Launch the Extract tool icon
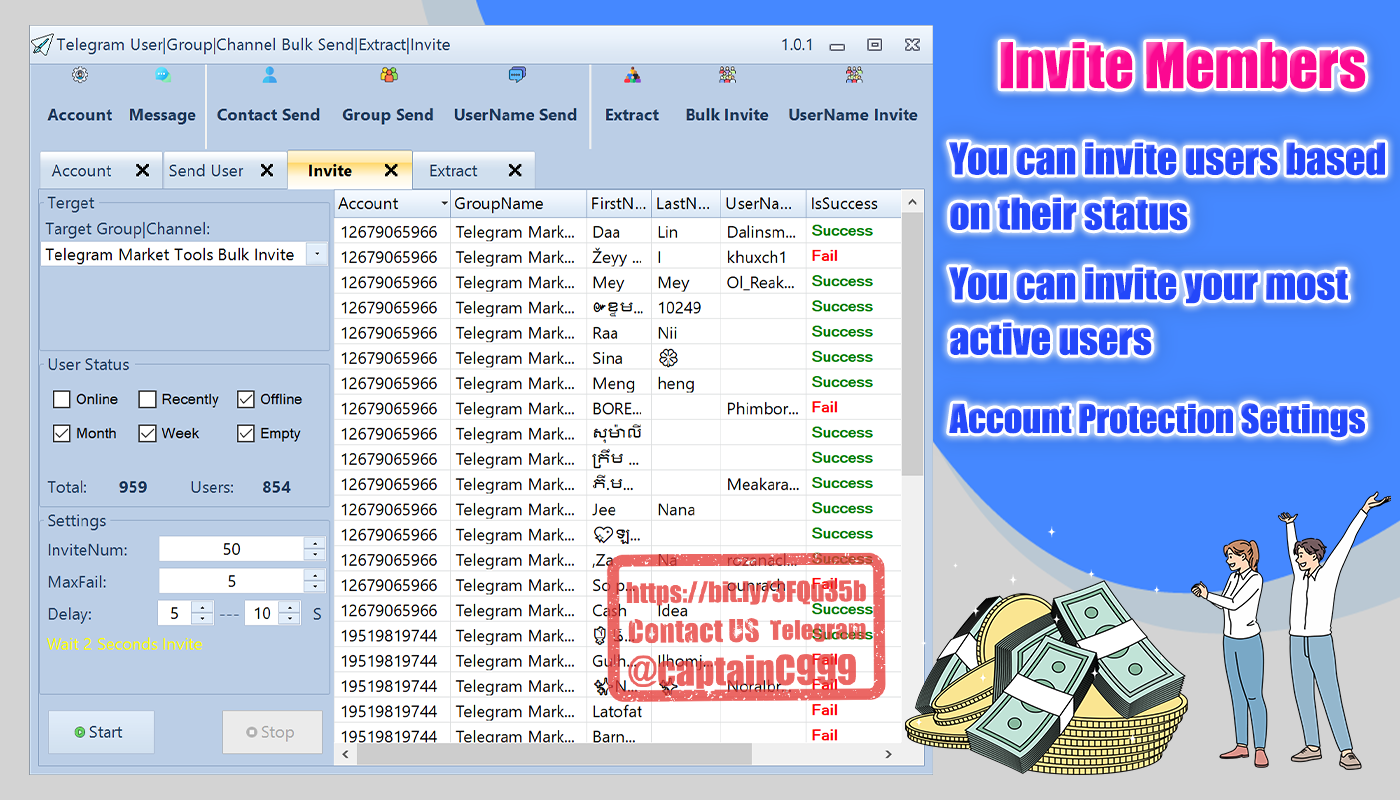This screenshot has width=1400, height=800. coord(632,76)
